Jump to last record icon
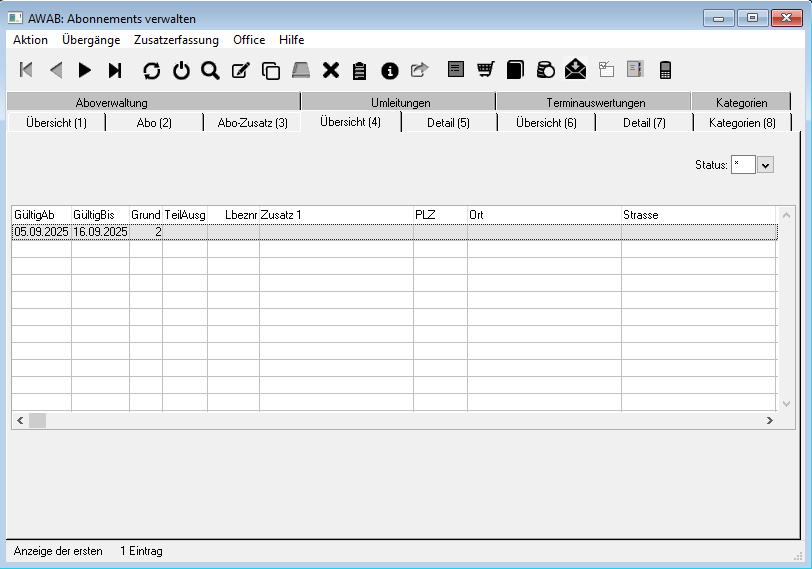The image size is (812, 569). pyautogui.click(x=115, y=70)
